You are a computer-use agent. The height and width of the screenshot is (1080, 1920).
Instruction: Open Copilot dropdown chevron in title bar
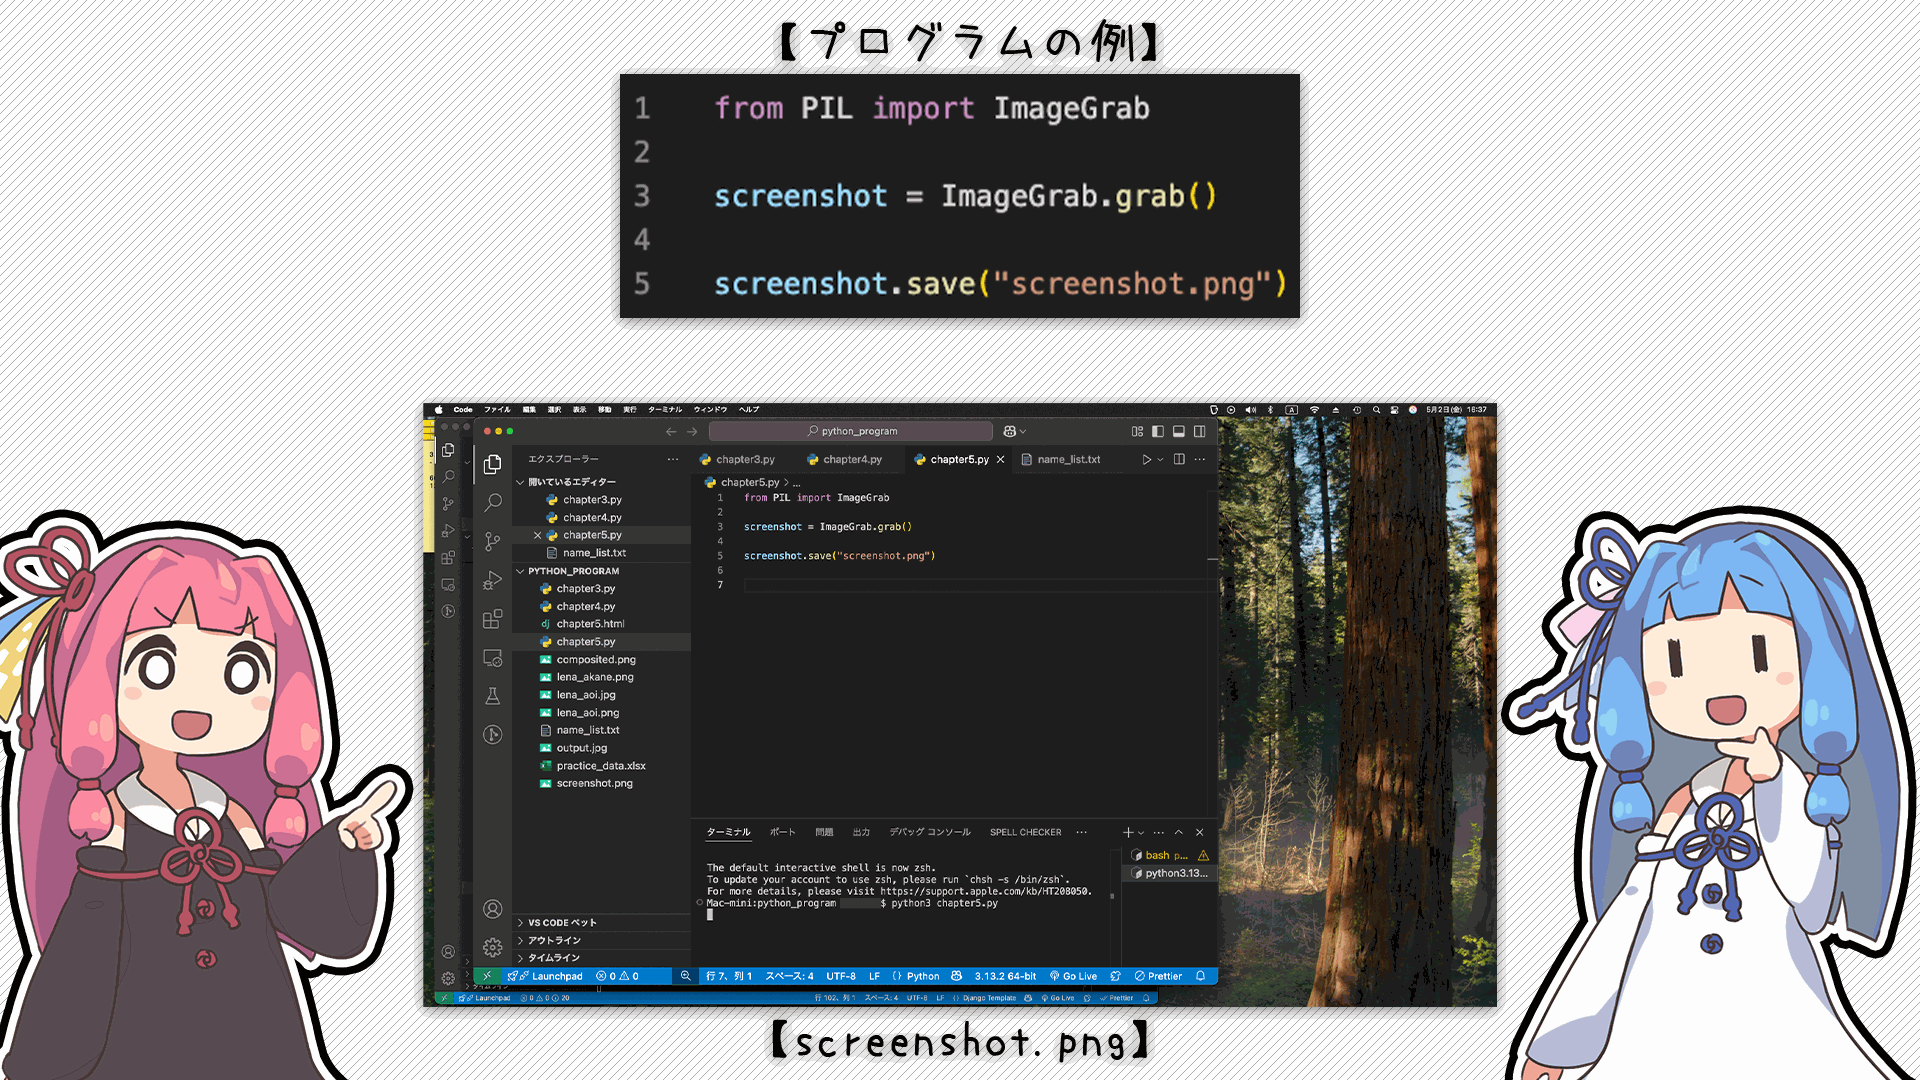(1023, 431)
